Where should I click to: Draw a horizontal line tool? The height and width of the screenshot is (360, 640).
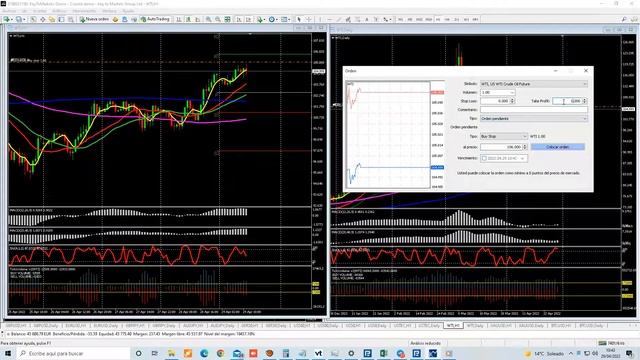[330, 19]
